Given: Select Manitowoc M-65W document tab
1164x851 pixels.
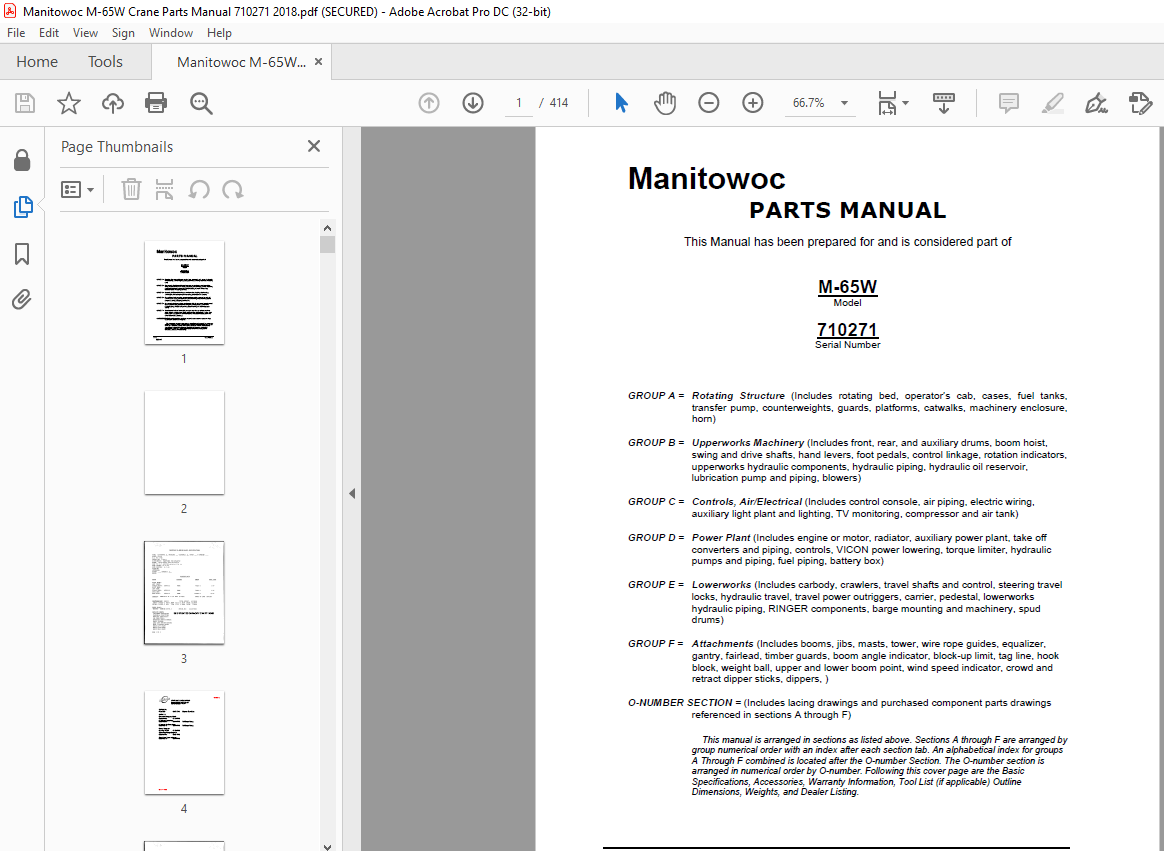Looking at the screenshot, I should click(x=241, y=62).
